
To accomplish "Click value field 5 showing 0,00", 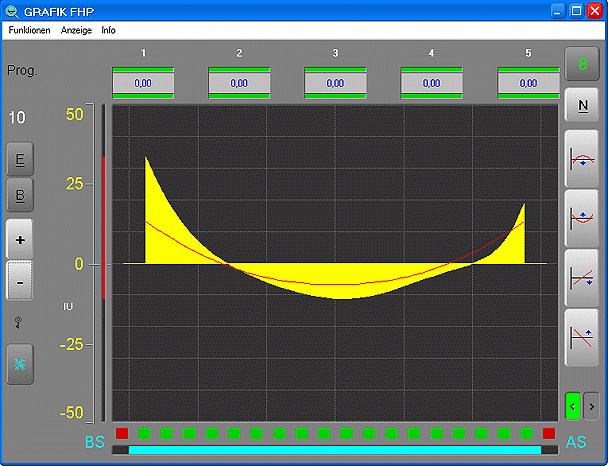I will (x=528, y=83).
